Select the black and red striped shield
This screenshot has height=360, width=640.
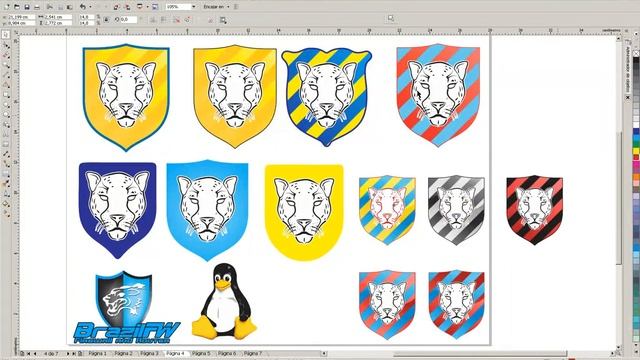tap(535, 210)
